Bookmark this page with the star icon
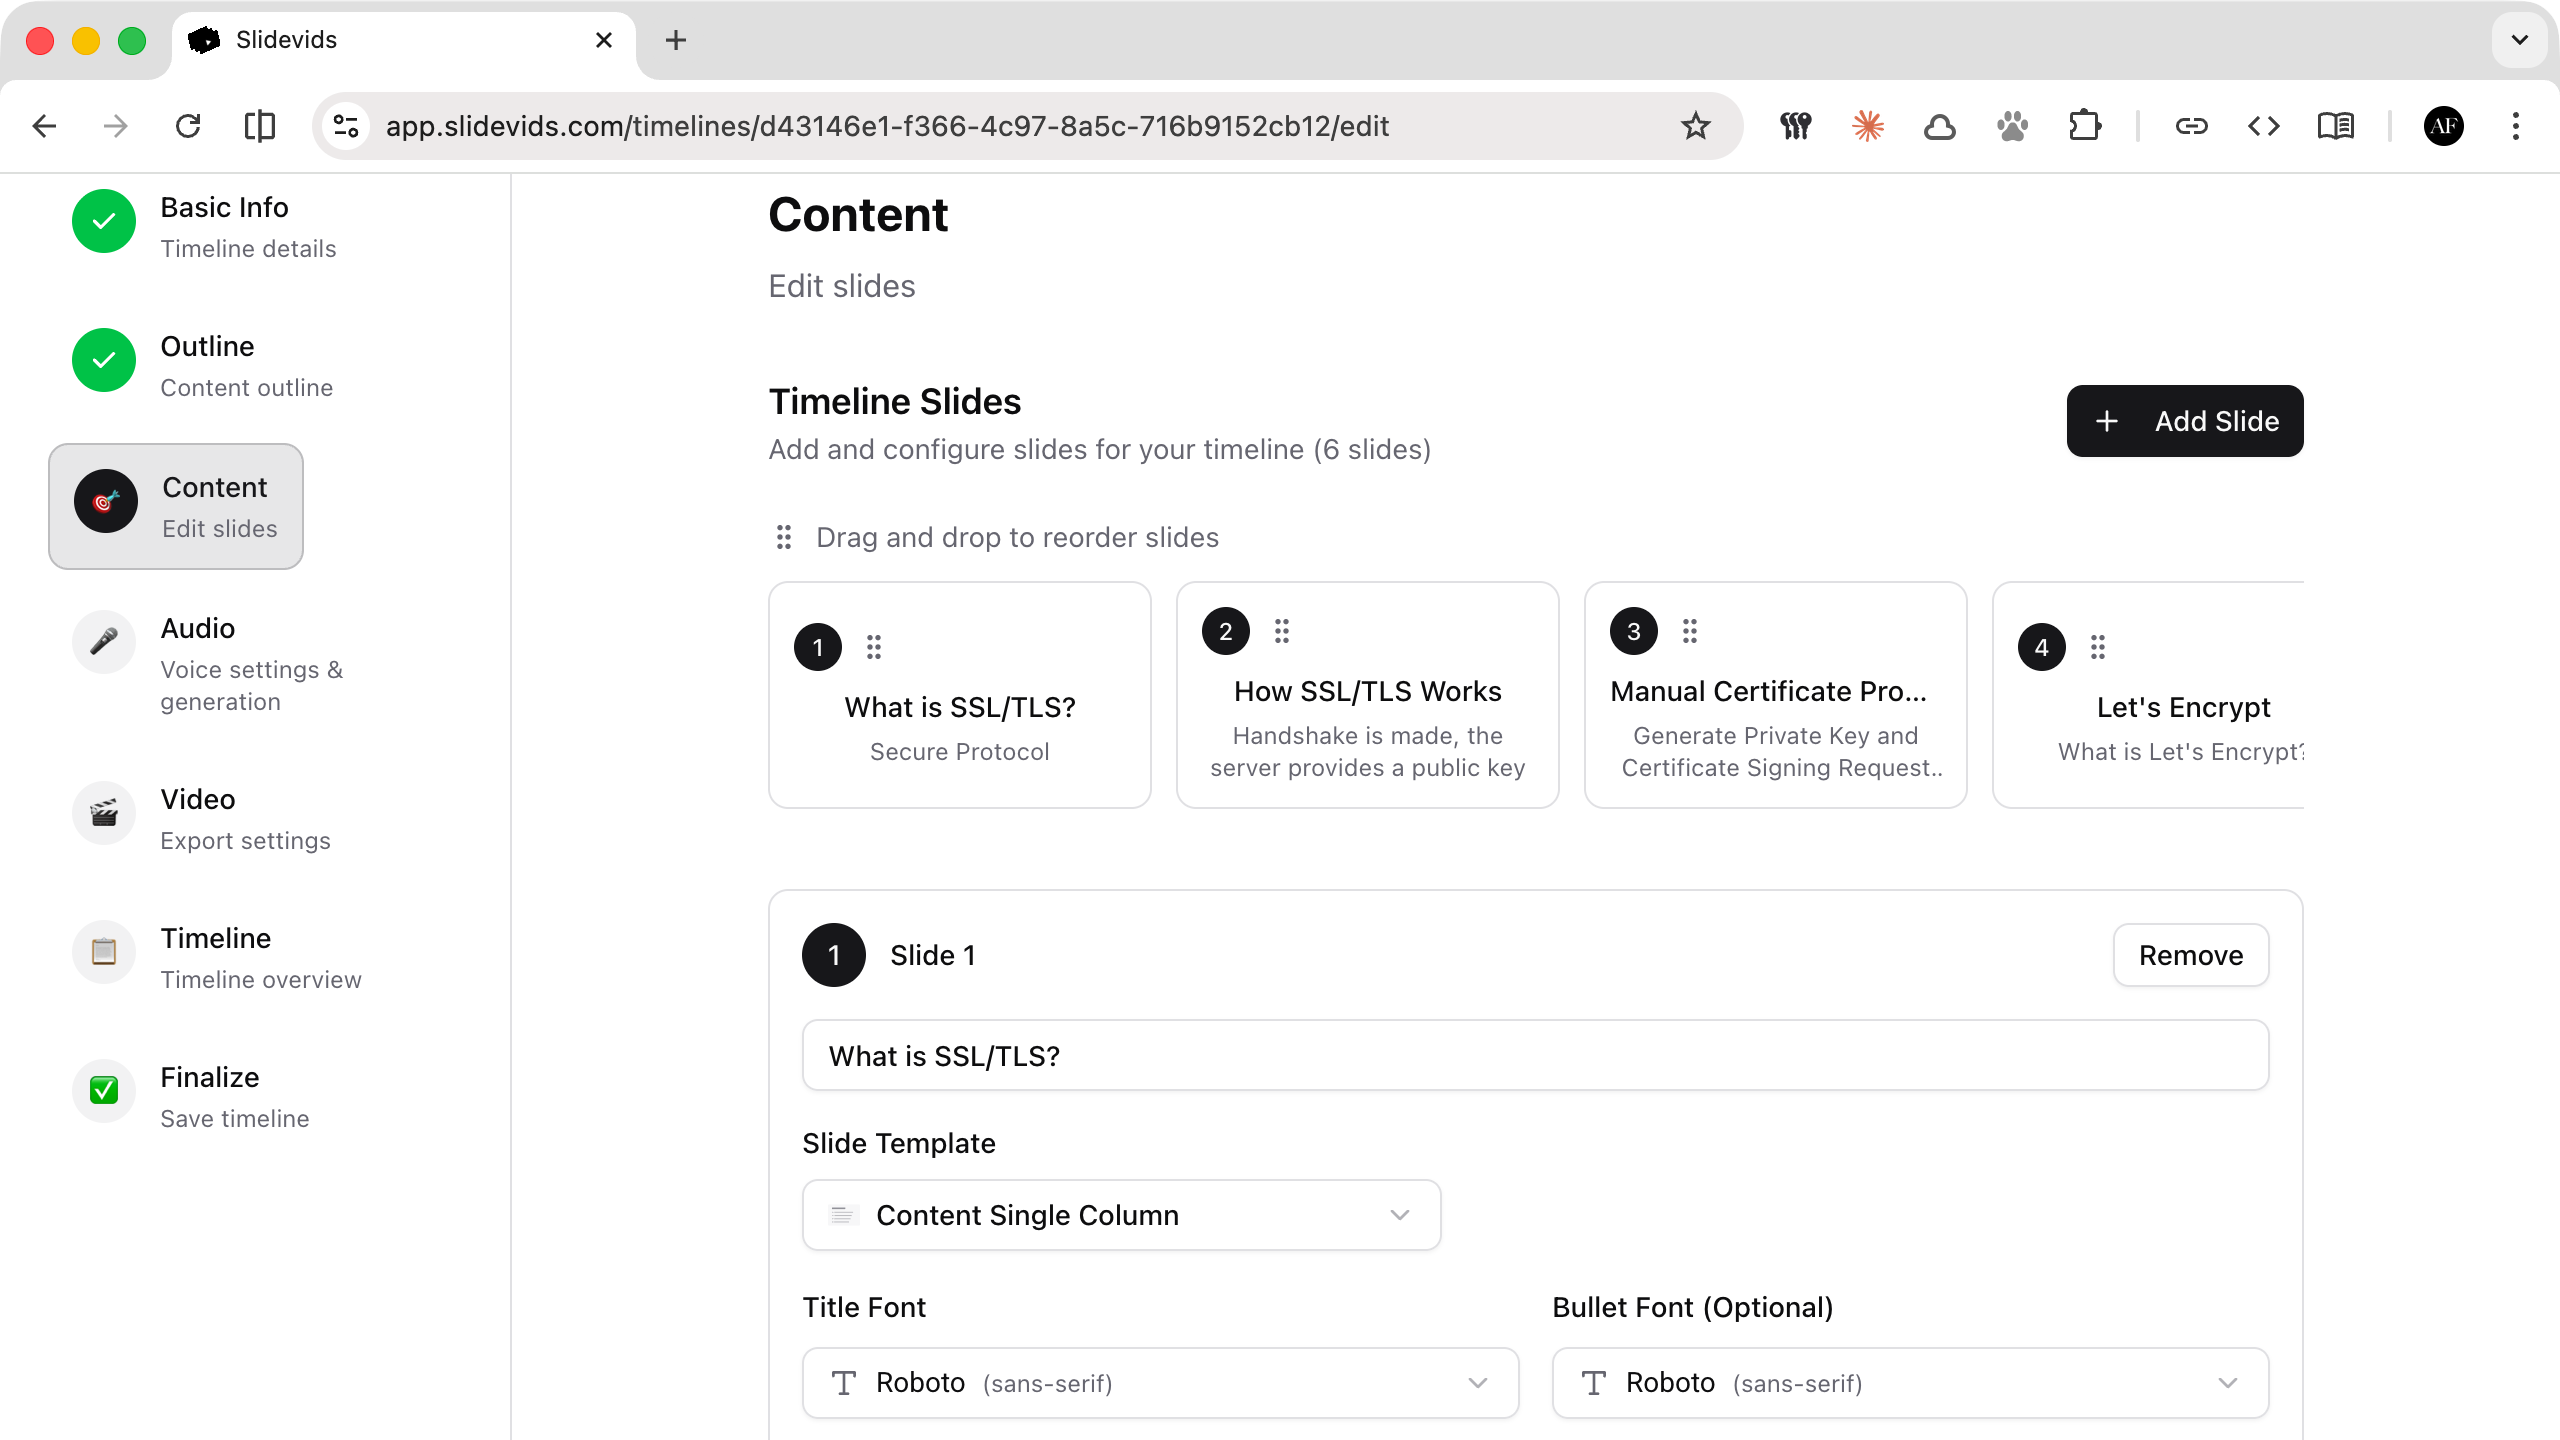Viewport: 2560px width, 1440px height. 1695,126
